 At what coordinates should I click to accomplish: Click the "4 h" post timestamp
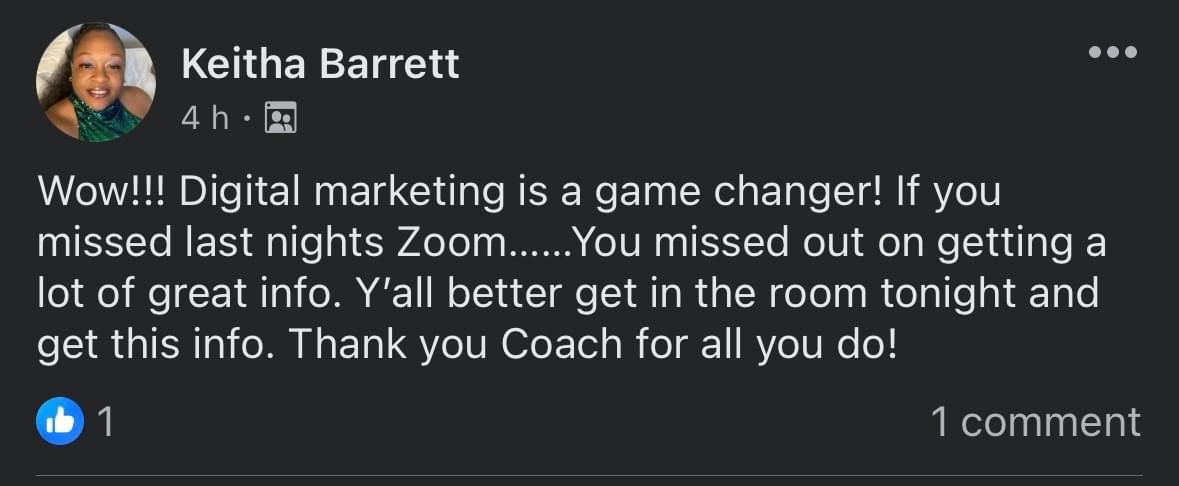point(204,120)
